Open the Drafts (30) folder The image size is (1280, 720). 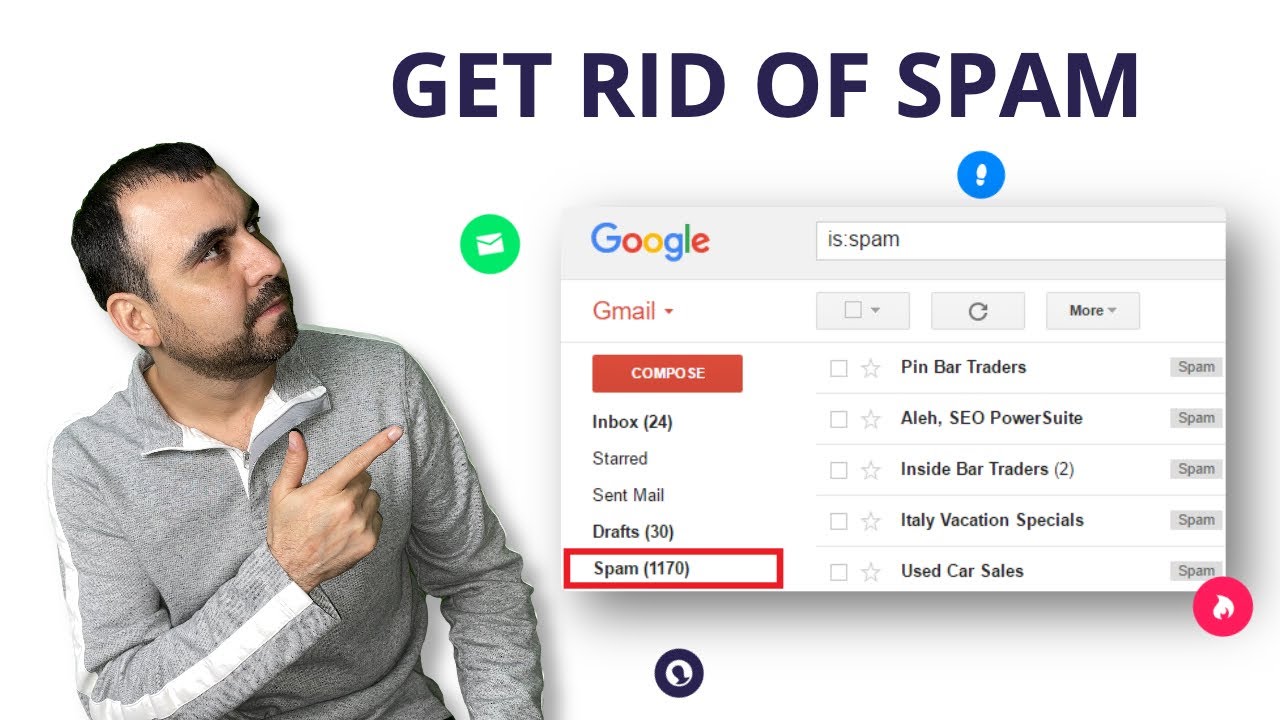point(632,531)
